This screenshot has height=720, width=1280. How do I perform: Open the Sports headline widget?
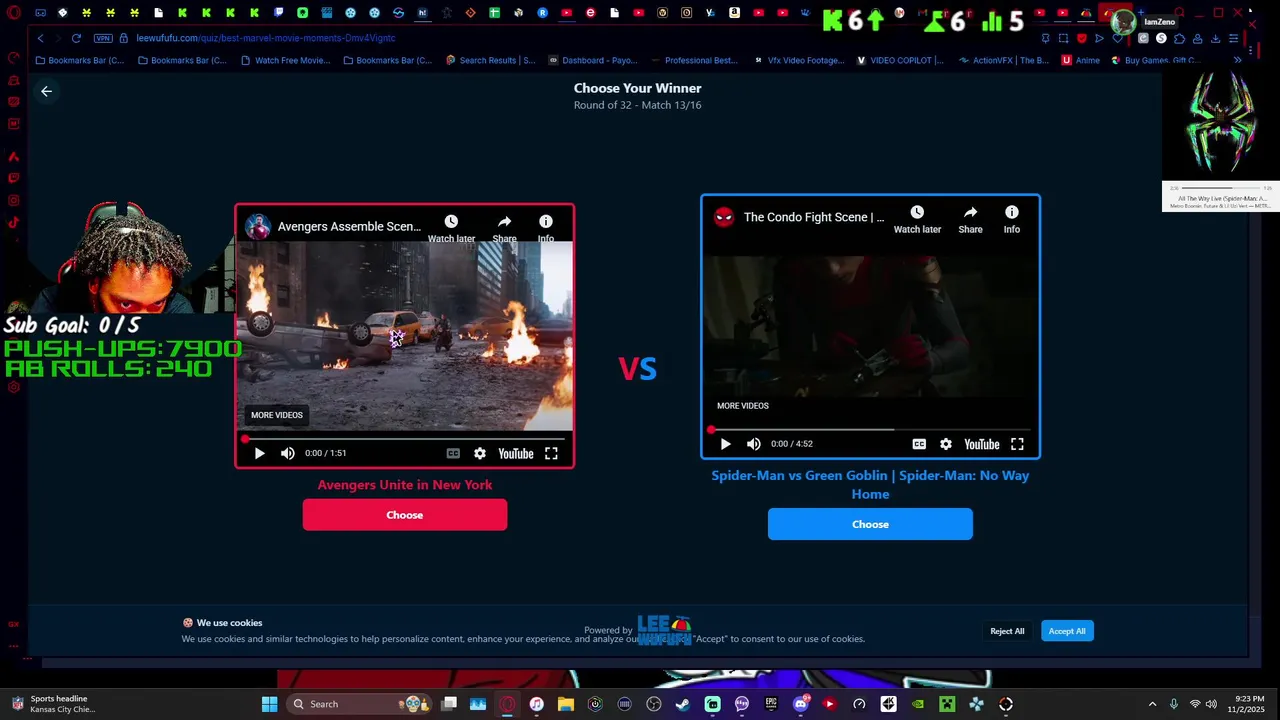click(55, 704)
